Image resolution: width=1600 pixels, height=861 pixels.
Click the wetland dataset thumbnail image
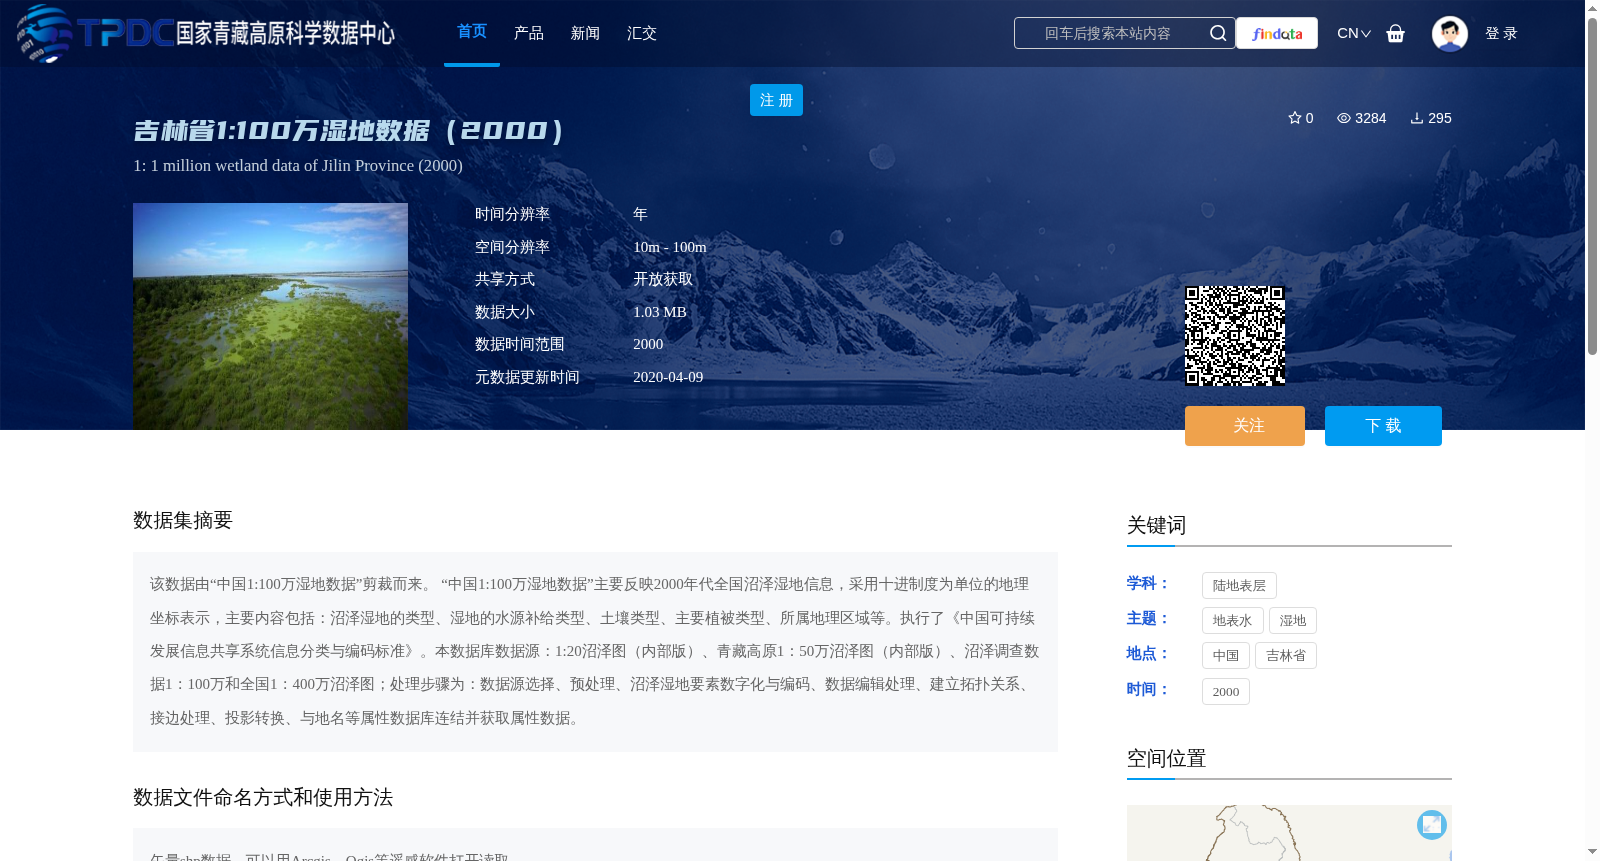point(270,316)
